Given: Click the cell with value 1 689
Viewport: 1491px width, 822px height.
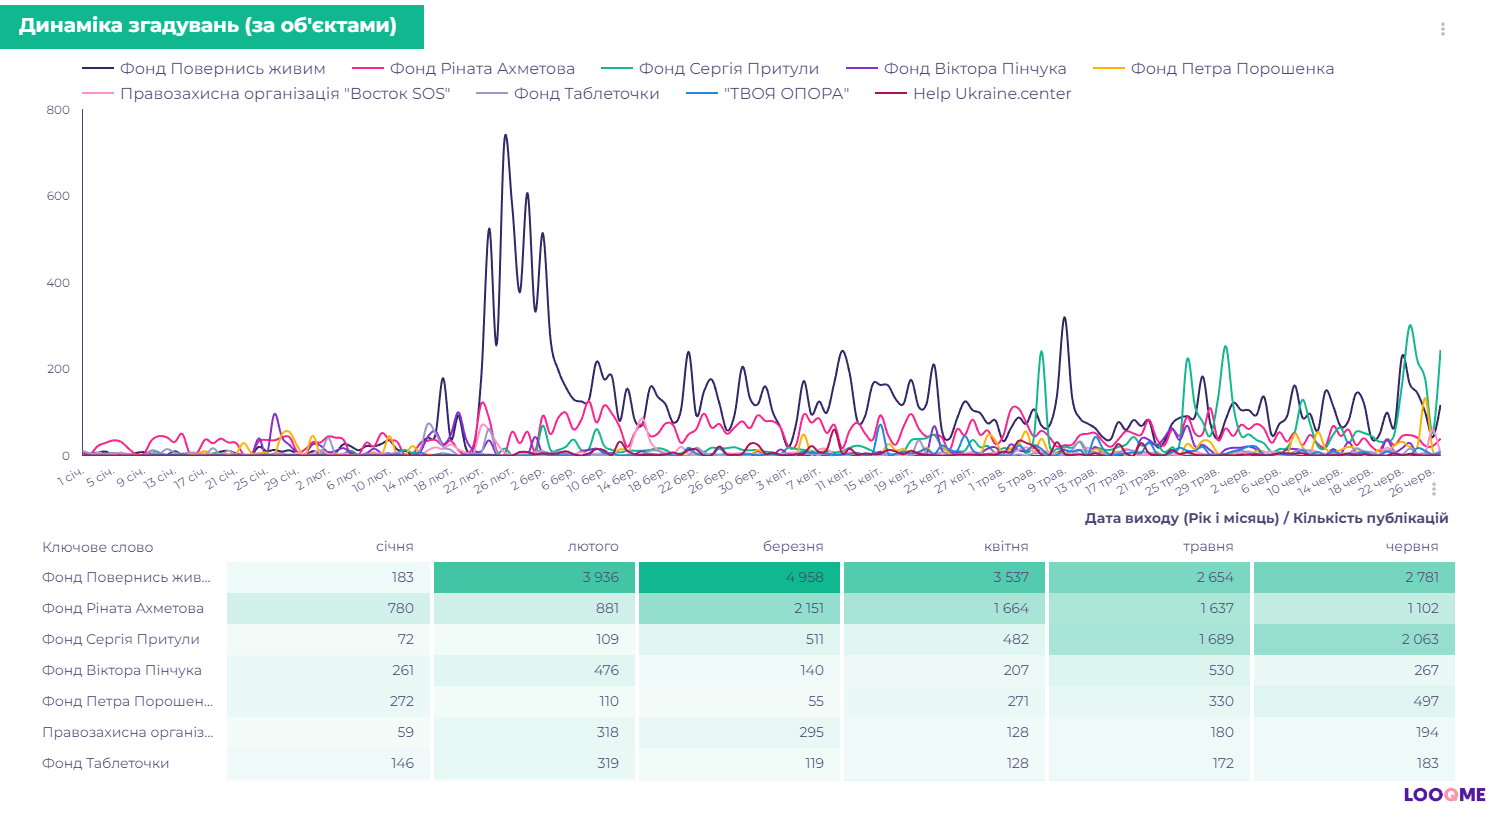Looking at the screenshot, I should 1149,639.
